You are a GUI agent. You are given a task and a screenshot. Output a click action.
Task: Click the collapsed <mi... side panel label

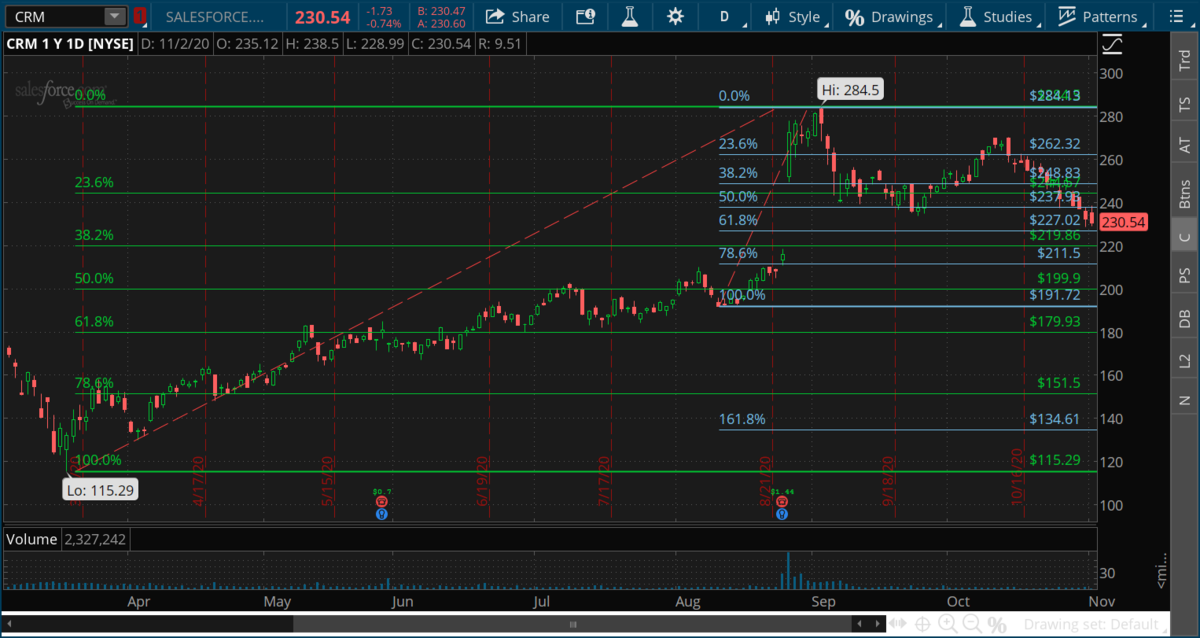[x=1161, y=571]
